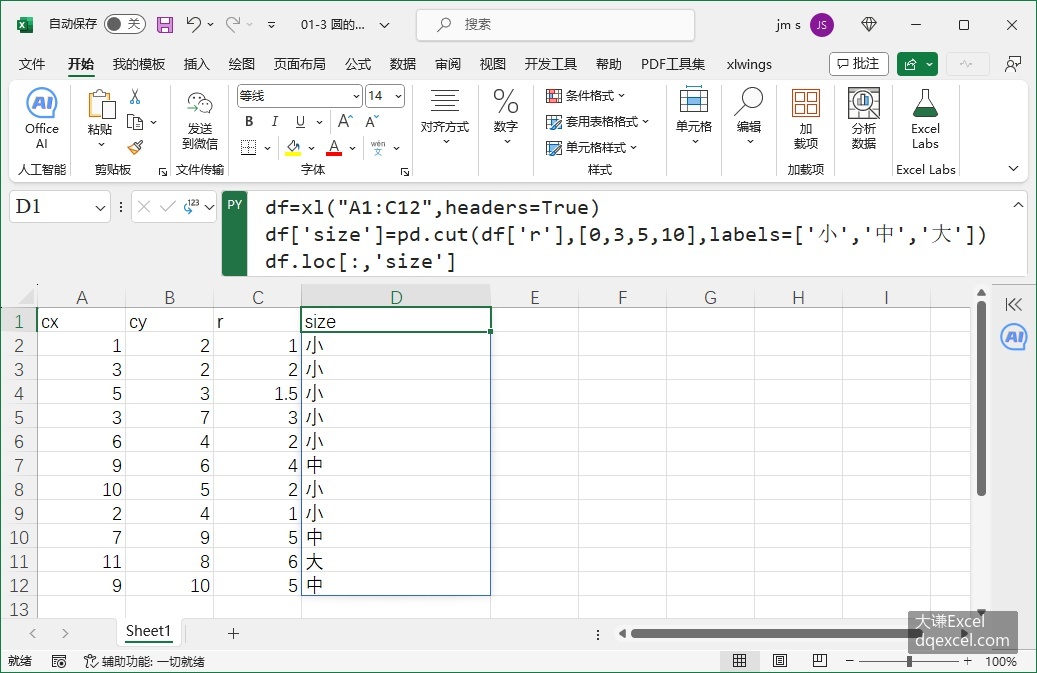Screen dimensions: 1037x673
Task: Click the diamond premium icon
Action: point(869,24)
